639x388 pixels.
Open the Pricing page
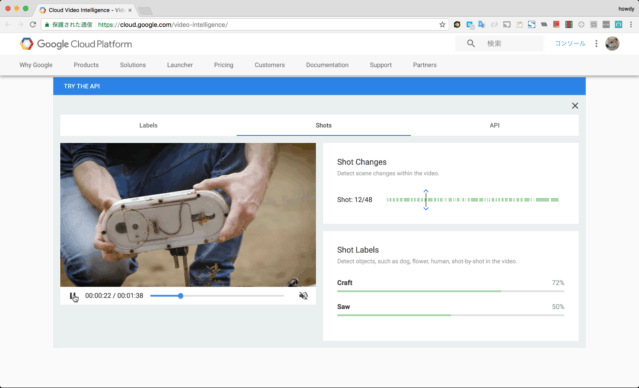coord(224,65)
